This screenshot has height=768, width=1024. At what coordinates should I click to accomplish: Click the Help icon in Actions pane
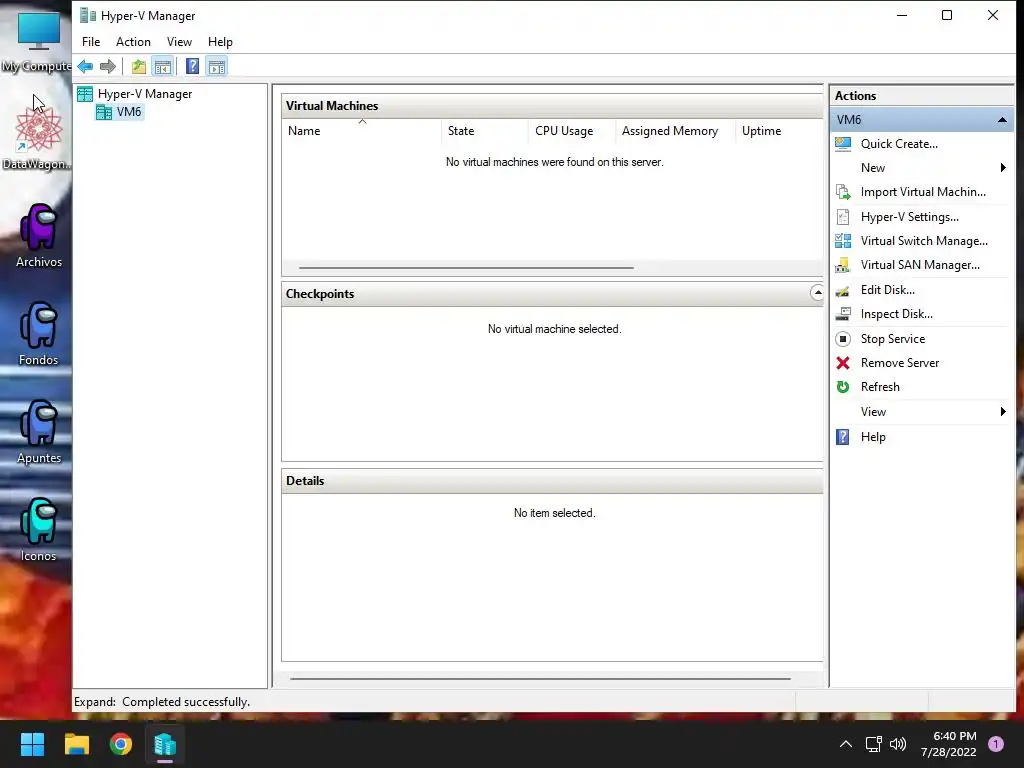(x=843, y=437)
